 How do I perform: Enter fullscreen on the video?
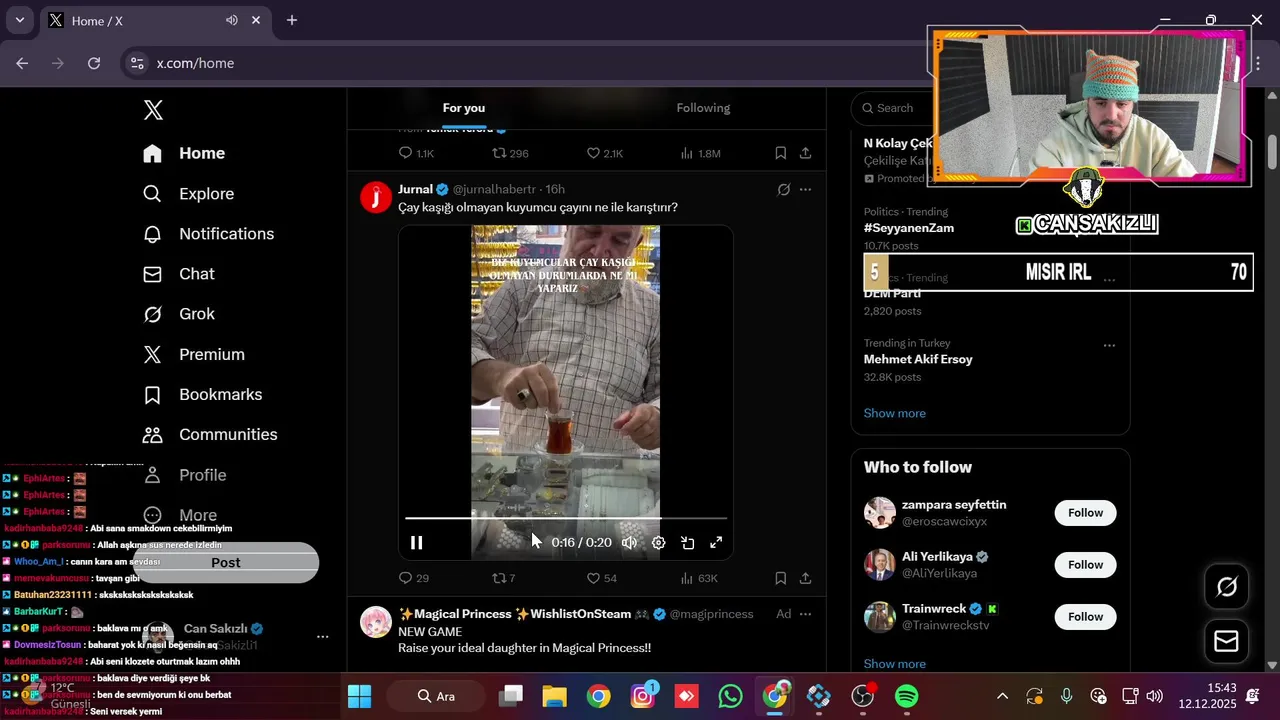point(716,543)
